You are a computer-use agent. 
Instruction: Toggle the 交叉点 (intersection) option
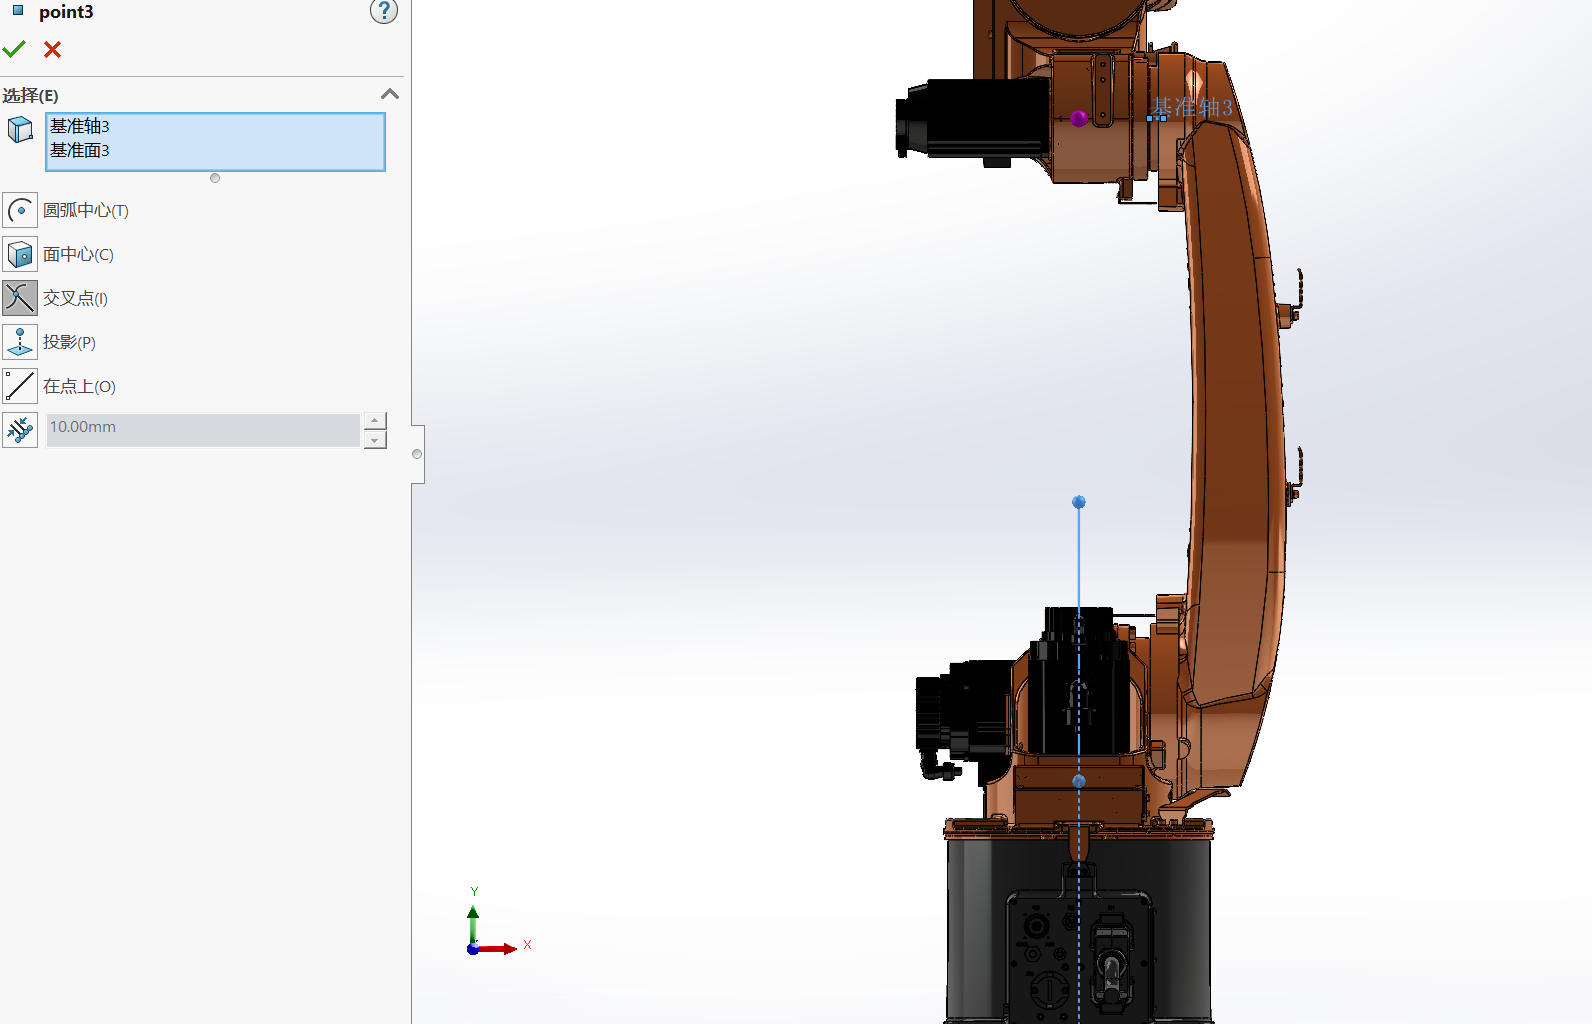point(20,298)
